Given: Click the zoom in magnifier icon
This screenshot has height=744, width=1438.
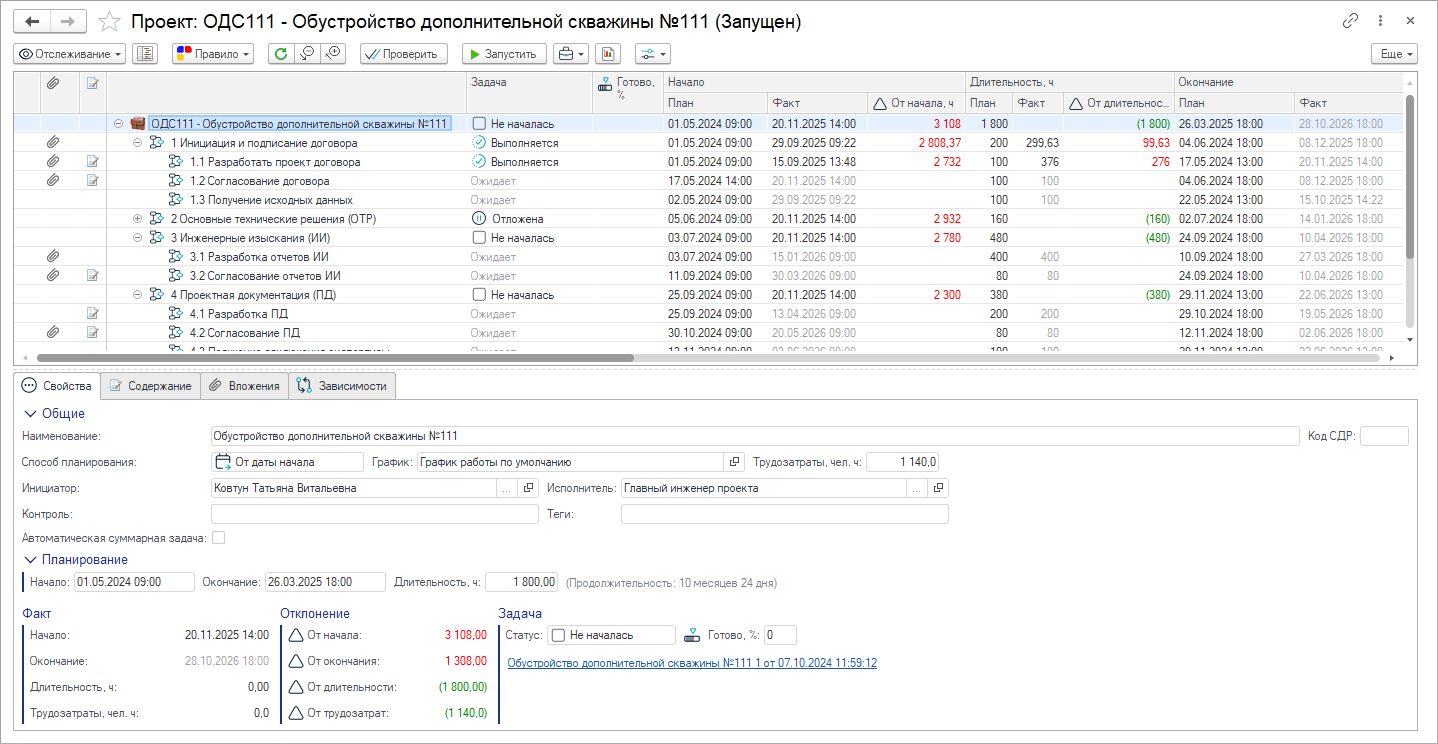Looking at the screenshot, I should click(x=333, y=54).
